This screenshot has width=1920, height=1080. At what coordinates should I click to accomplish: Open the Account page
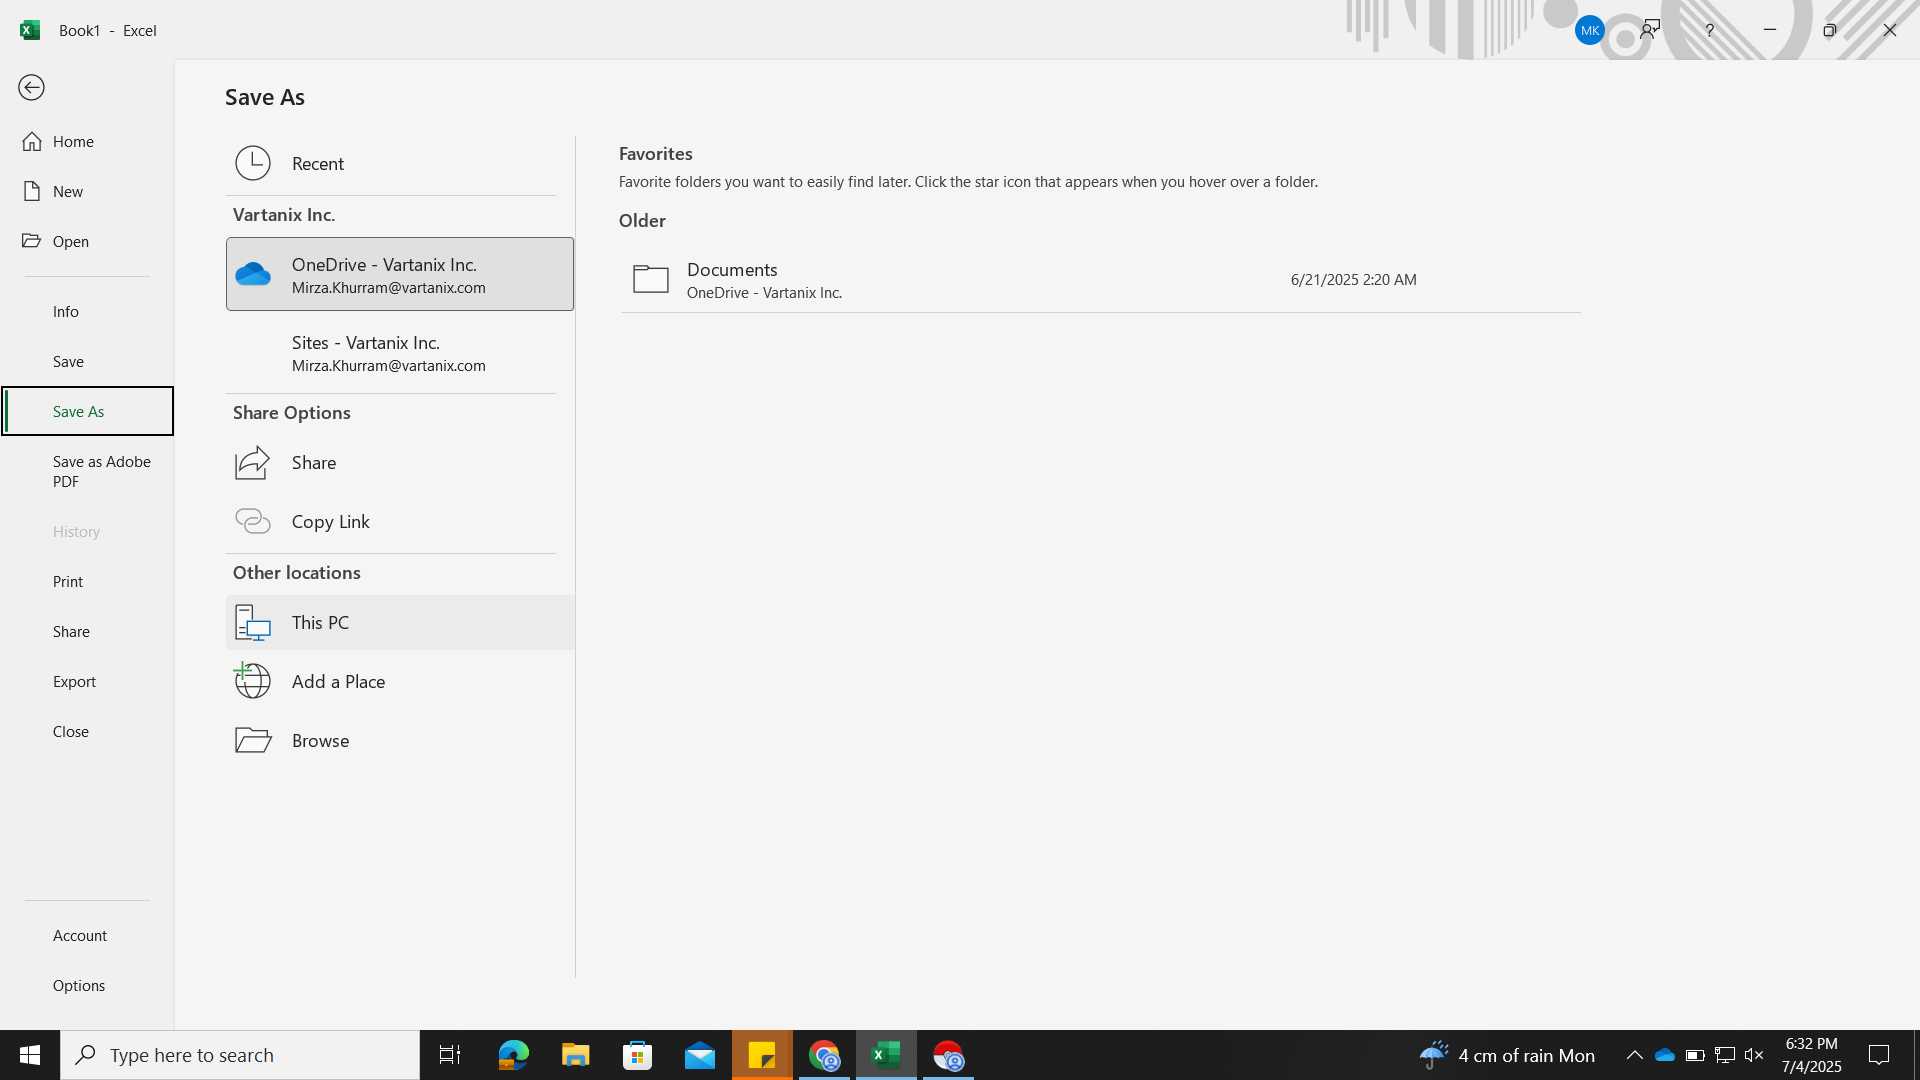[x=87, y=935]
